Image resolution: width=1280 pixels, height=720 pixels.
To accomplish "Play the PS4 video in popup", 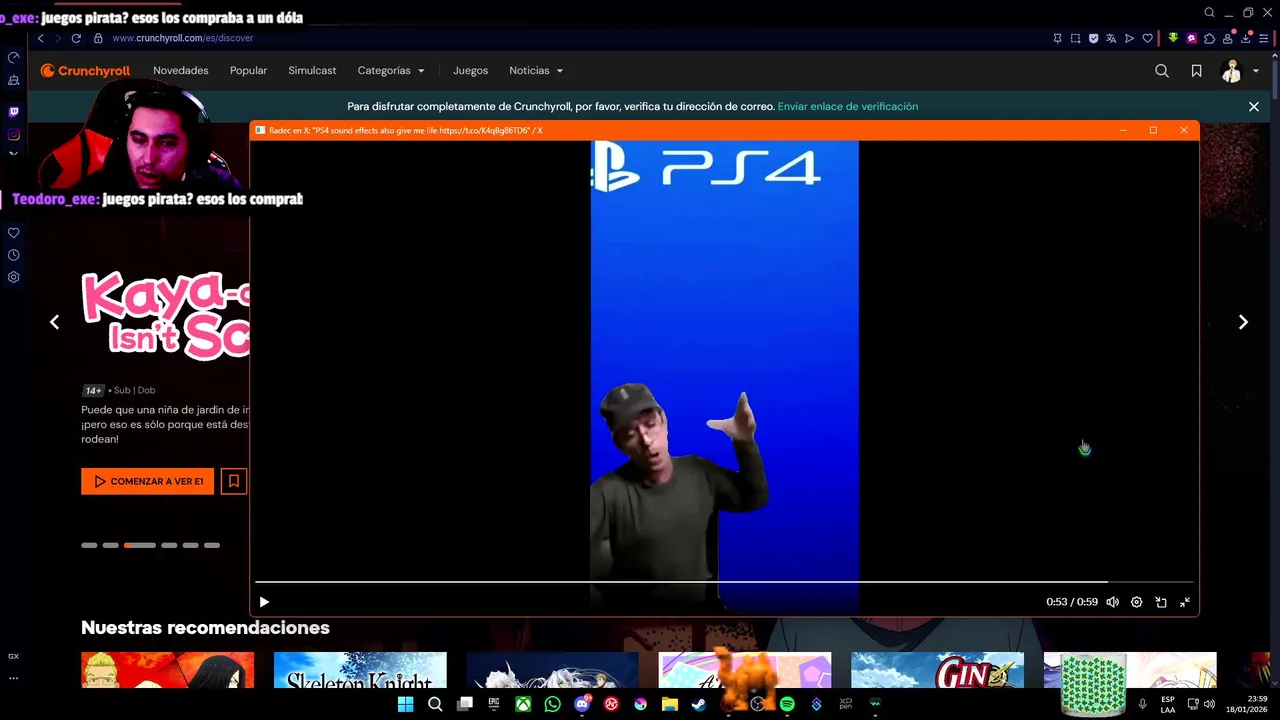I will (x=264, y=602).
